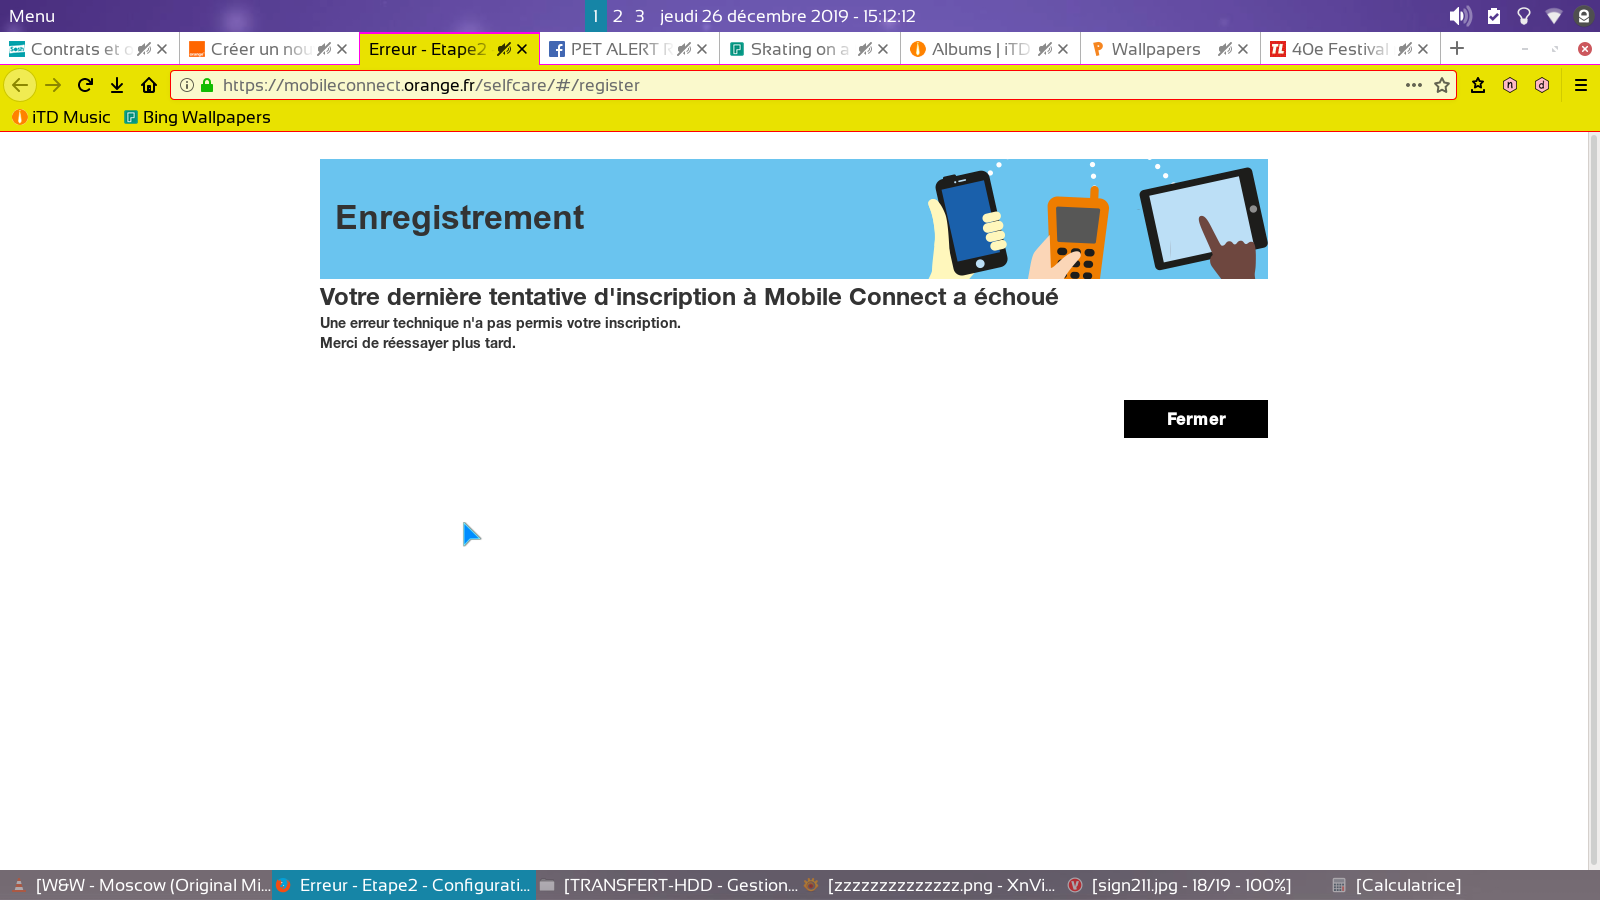Toggle mute on the PET ALERT tab

pyautogui.click(x=684, y=49)
